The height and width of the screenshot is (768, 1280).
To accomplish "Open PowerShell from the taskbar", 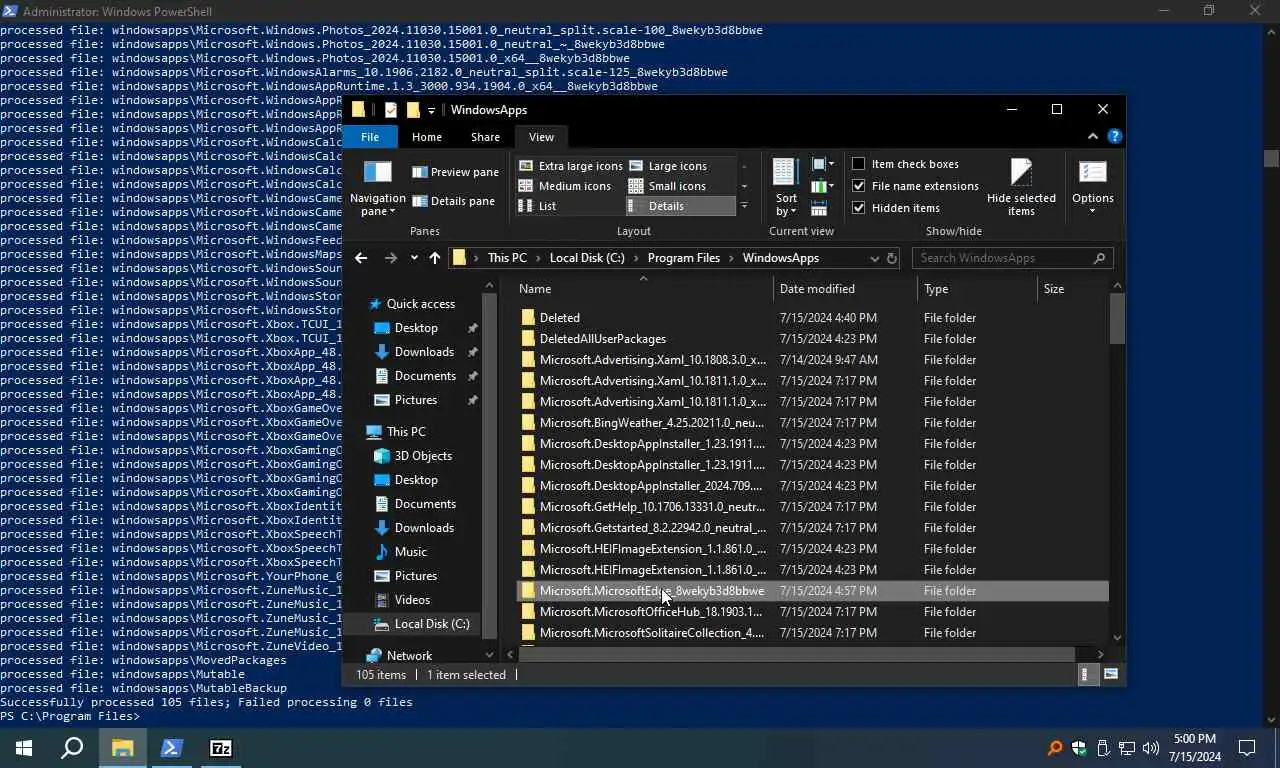I will [x=172, y=748].
